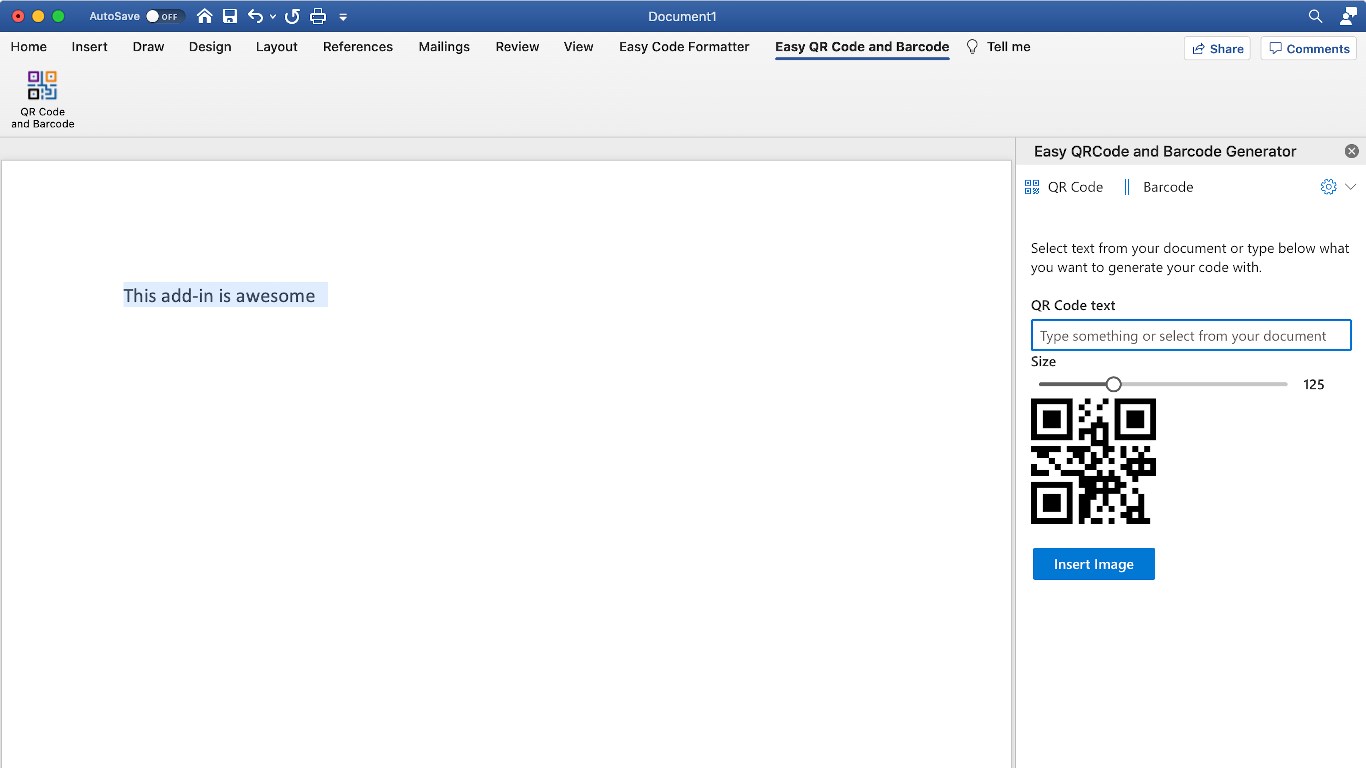
Task: Focus the QR Code text input field
Action: (1191, 335)
